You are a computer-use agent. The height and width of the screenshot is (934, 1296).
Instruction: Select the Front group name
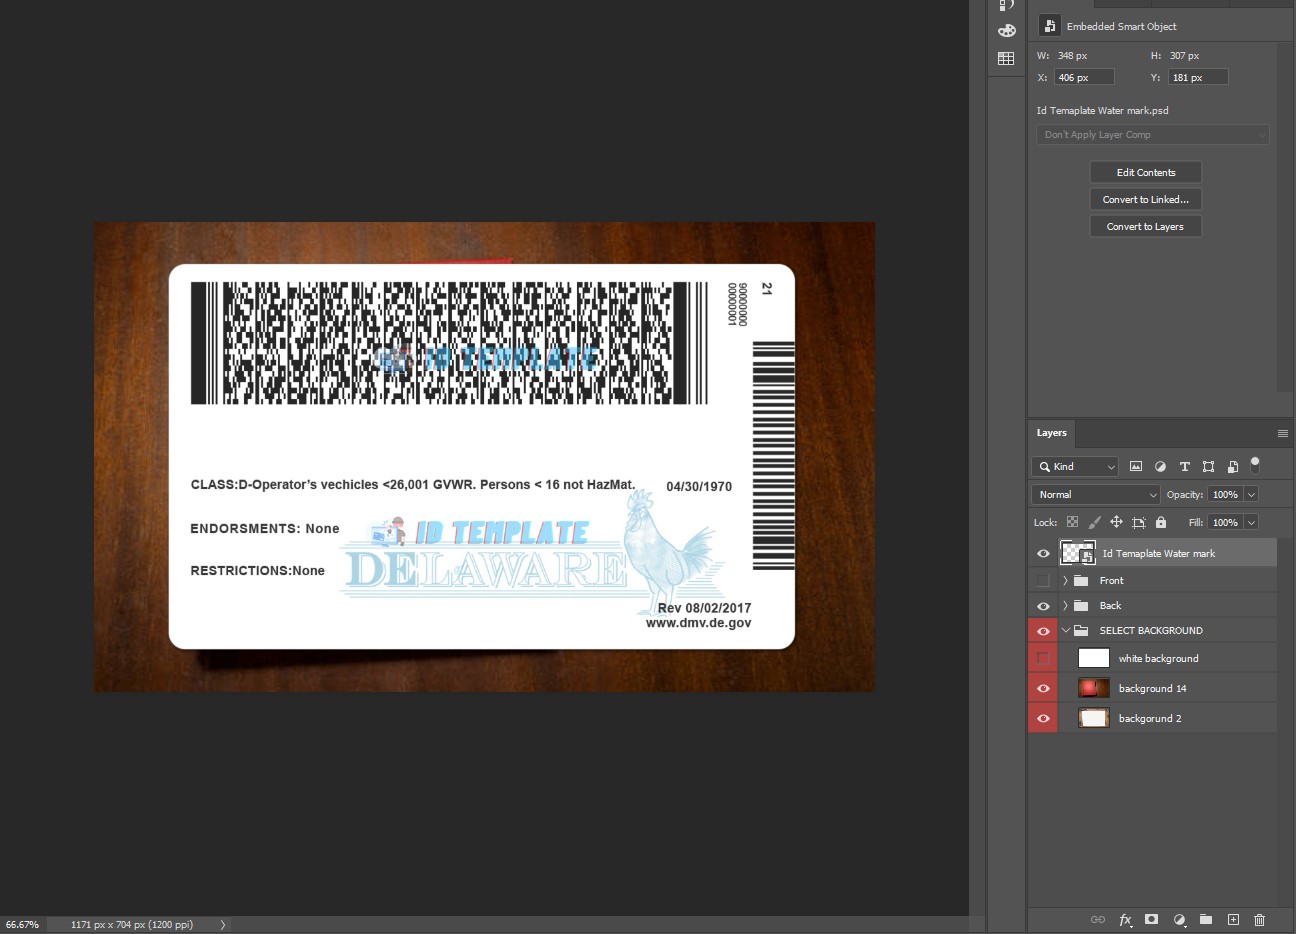click(x=1112, y=580)
